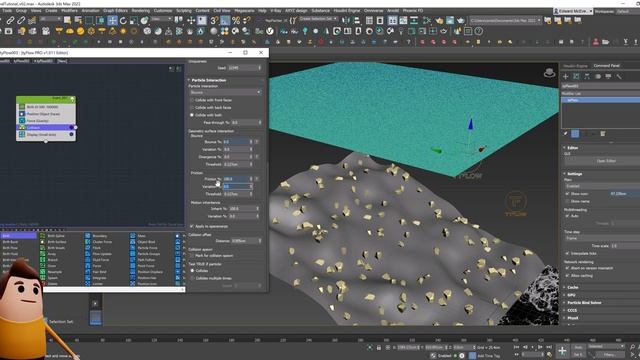Image resolution: width=640 pixels, height=360 pixels.
Task: Click the Seed value field
Action: click(x=244, y=68)
